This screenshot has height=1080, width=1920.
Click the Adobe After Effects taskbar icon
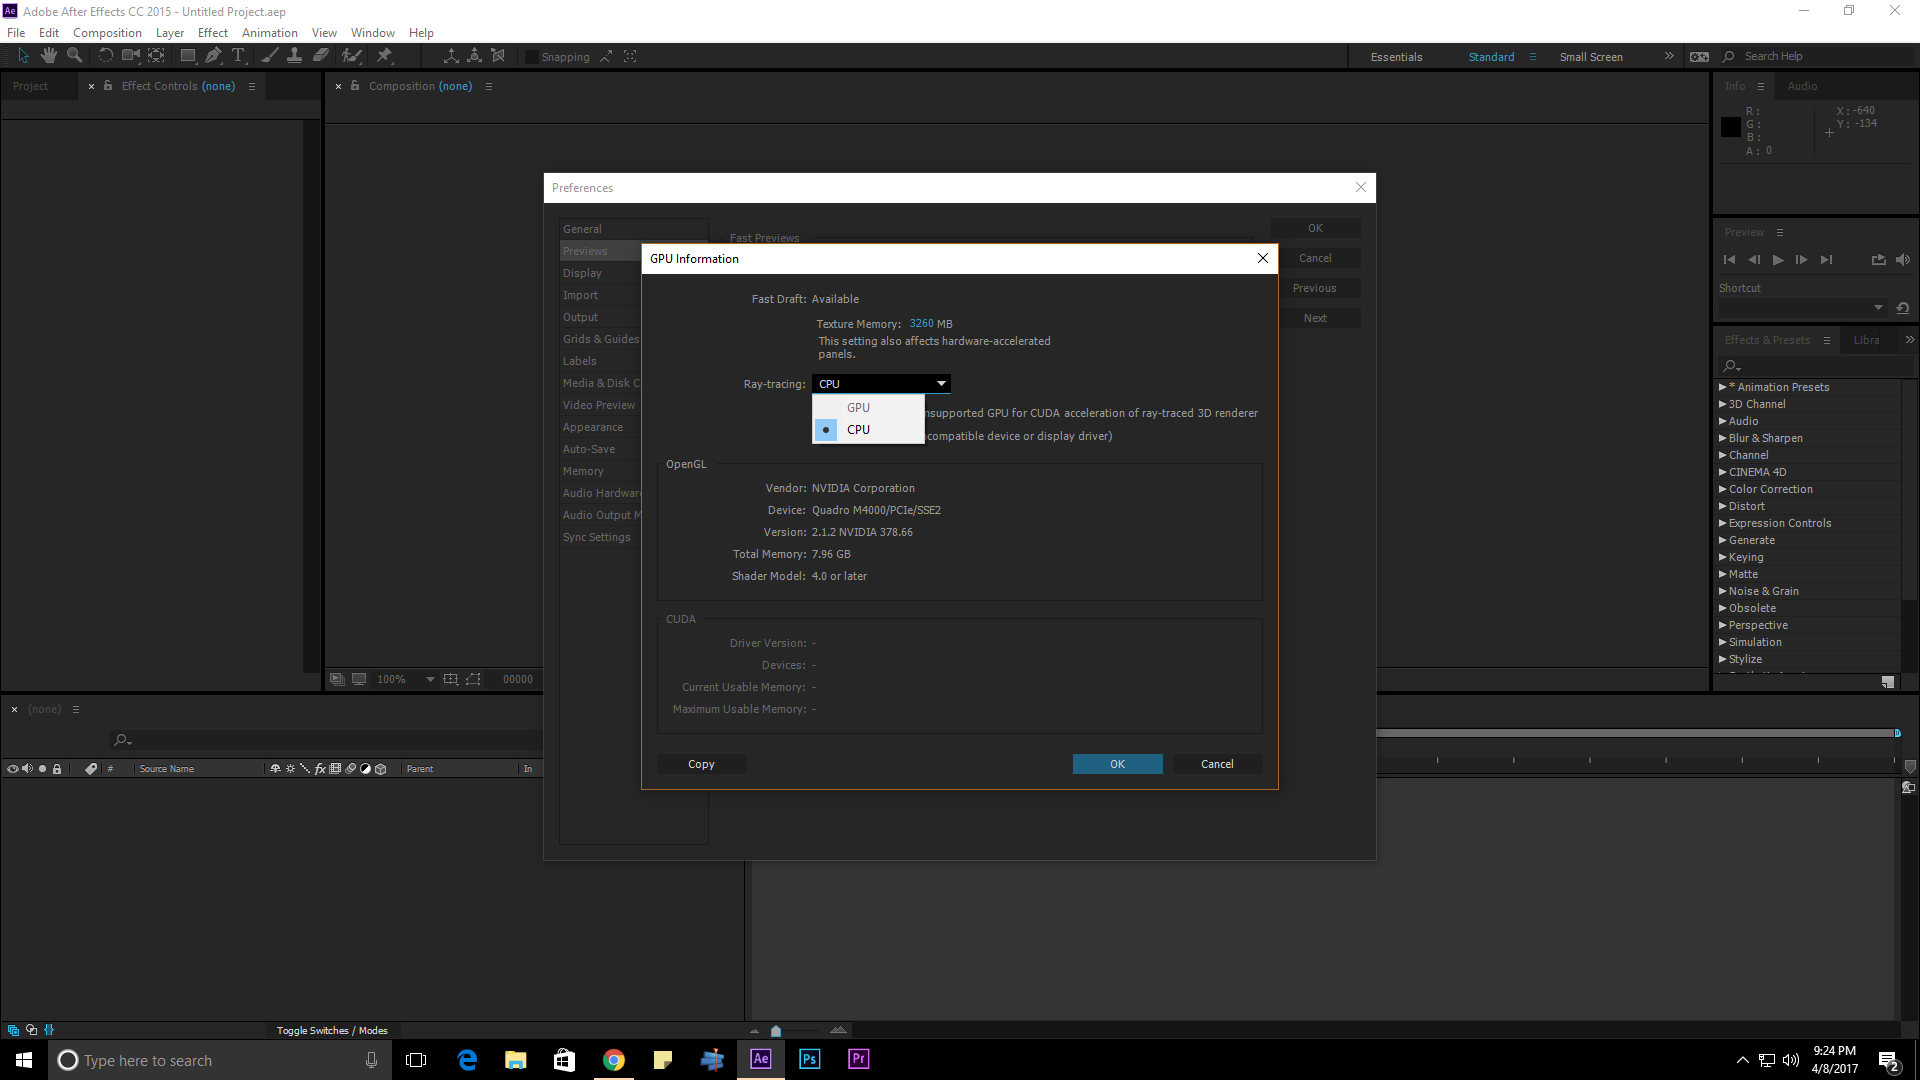pyautogui.click(x=761, y=1059)
